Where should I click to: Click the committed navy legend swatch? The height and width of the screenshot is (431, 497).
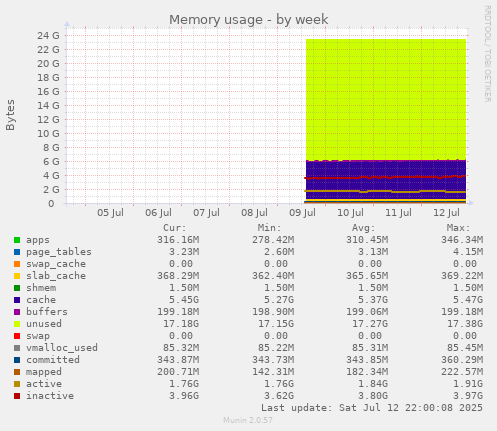pos(17,360)
